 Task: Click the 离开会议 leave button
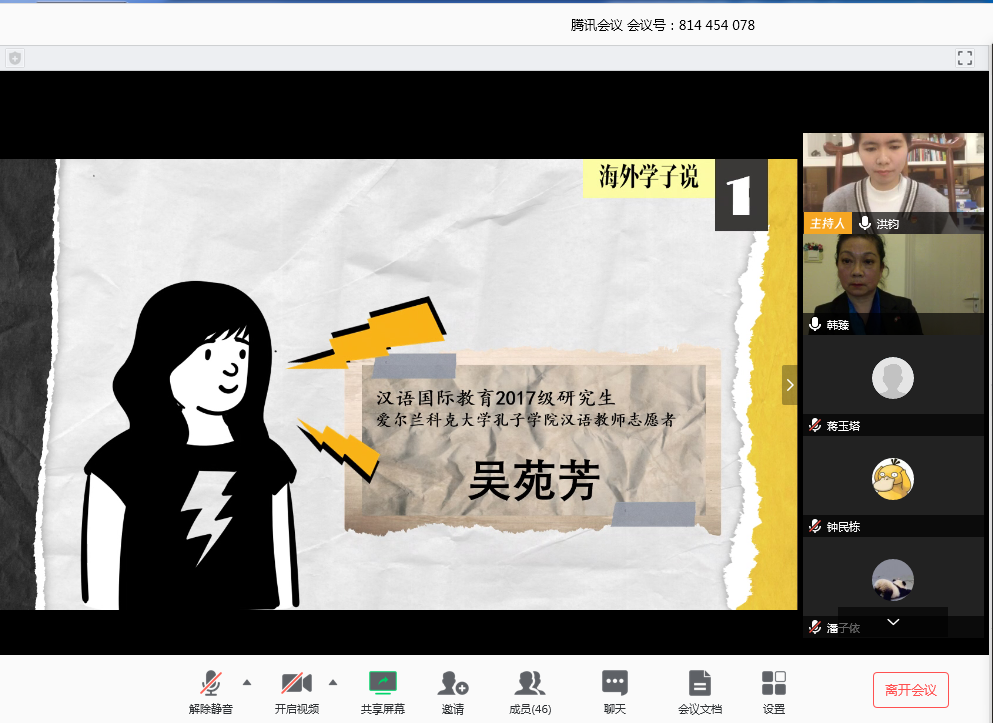(910, 690)
